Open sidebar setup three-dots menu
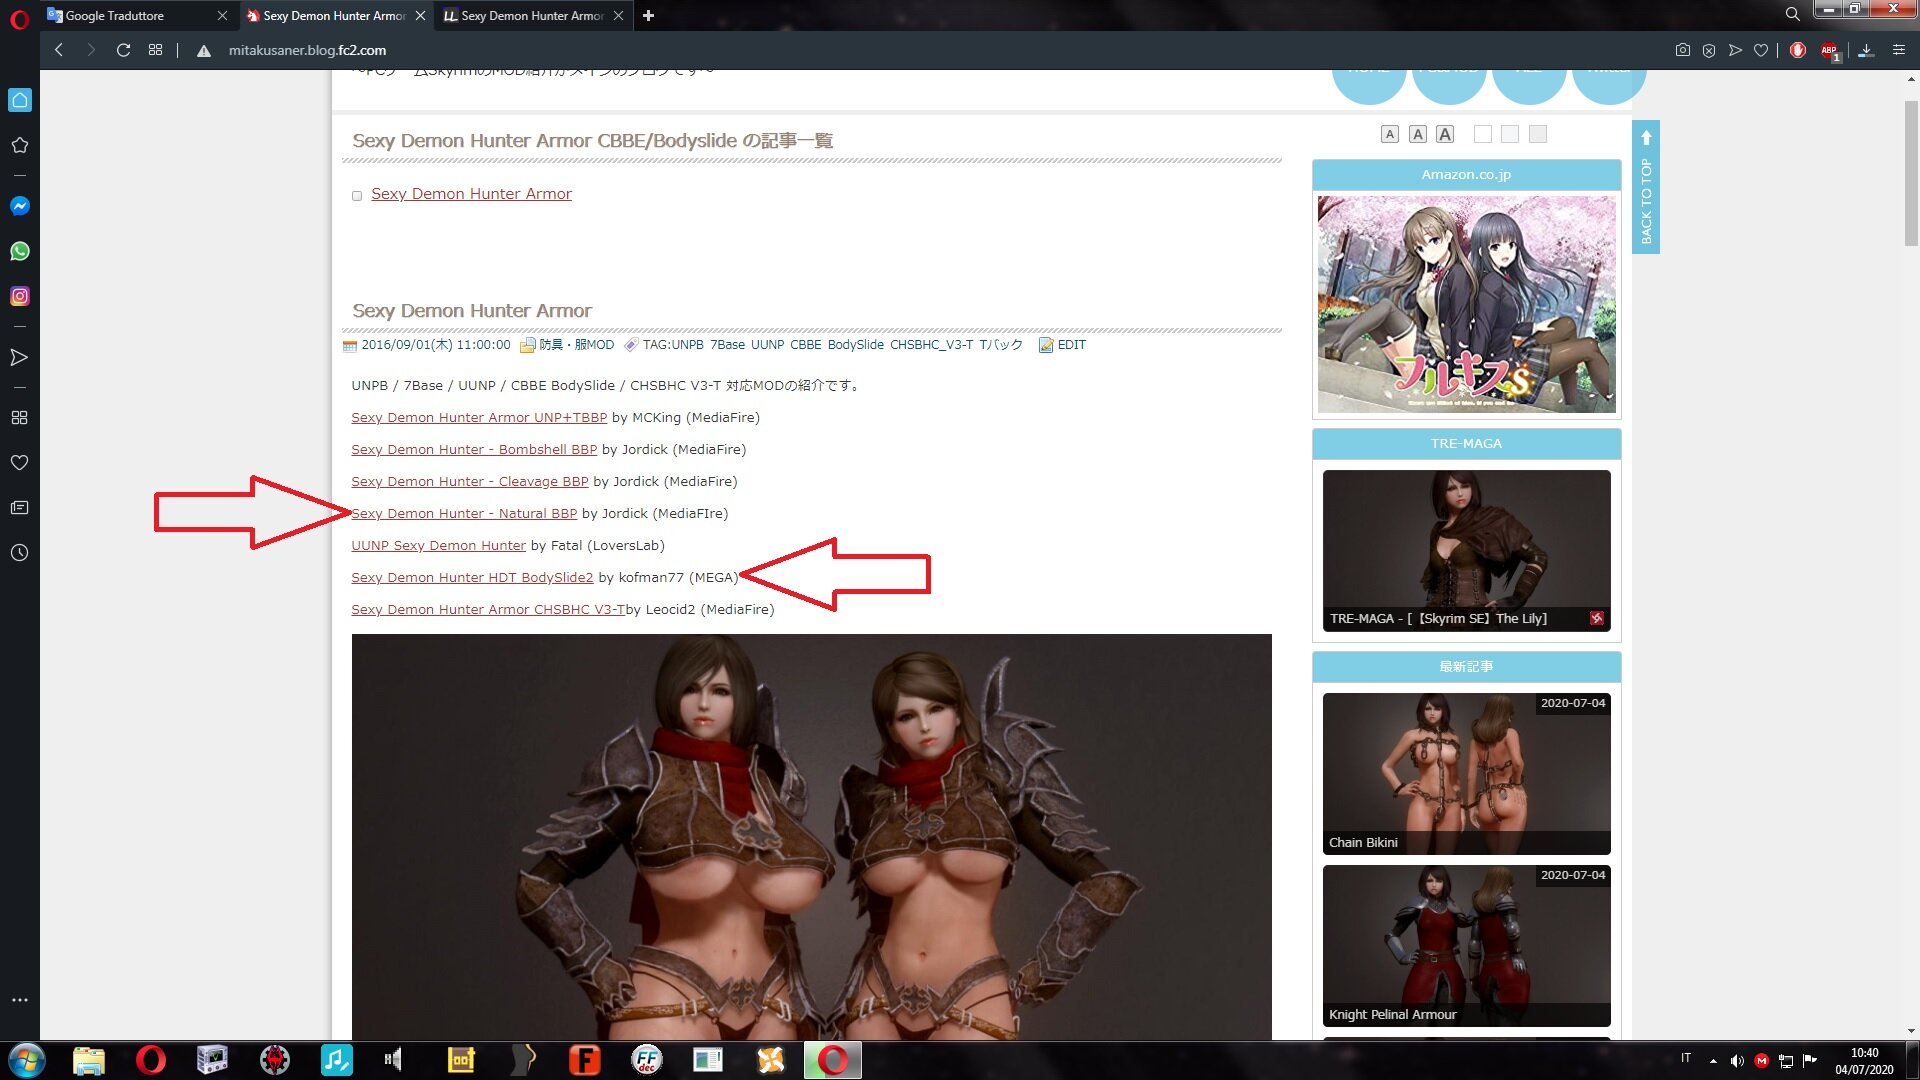Viewport: 1920px width, 1080px height. (x=19, y=1000)
